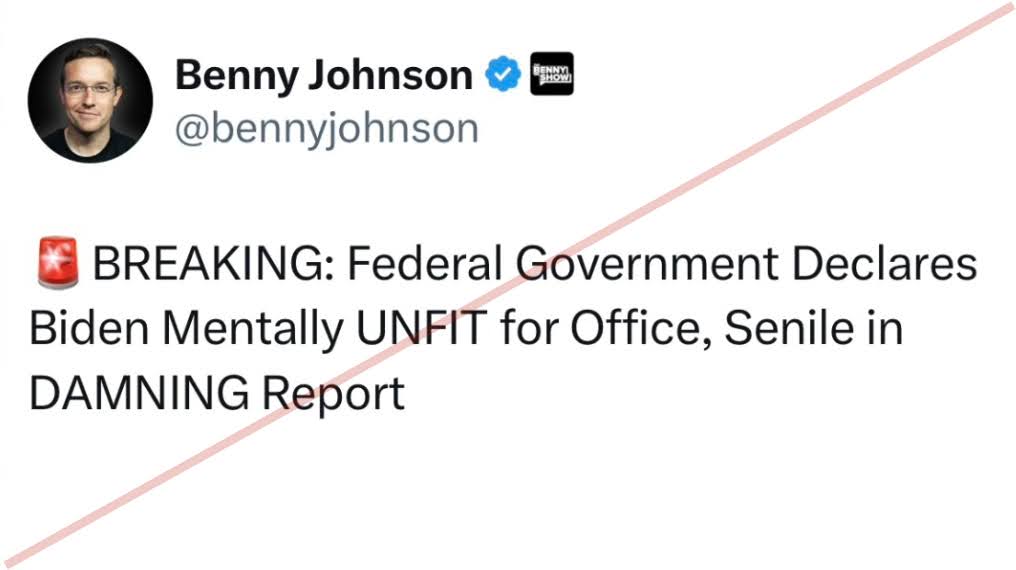
Task: Click the red siren emoji
Action: click(54, 265)
